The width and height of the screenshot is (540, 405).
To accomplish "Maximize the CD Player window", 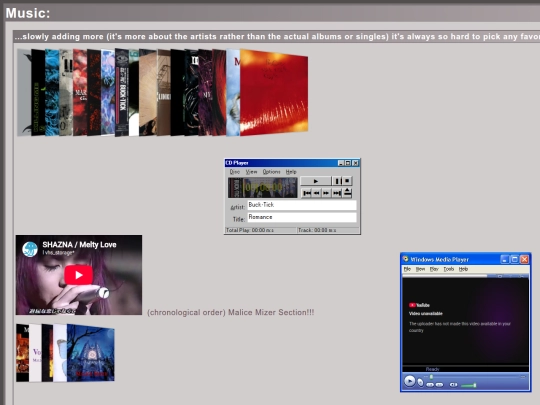I will (348, 163).
